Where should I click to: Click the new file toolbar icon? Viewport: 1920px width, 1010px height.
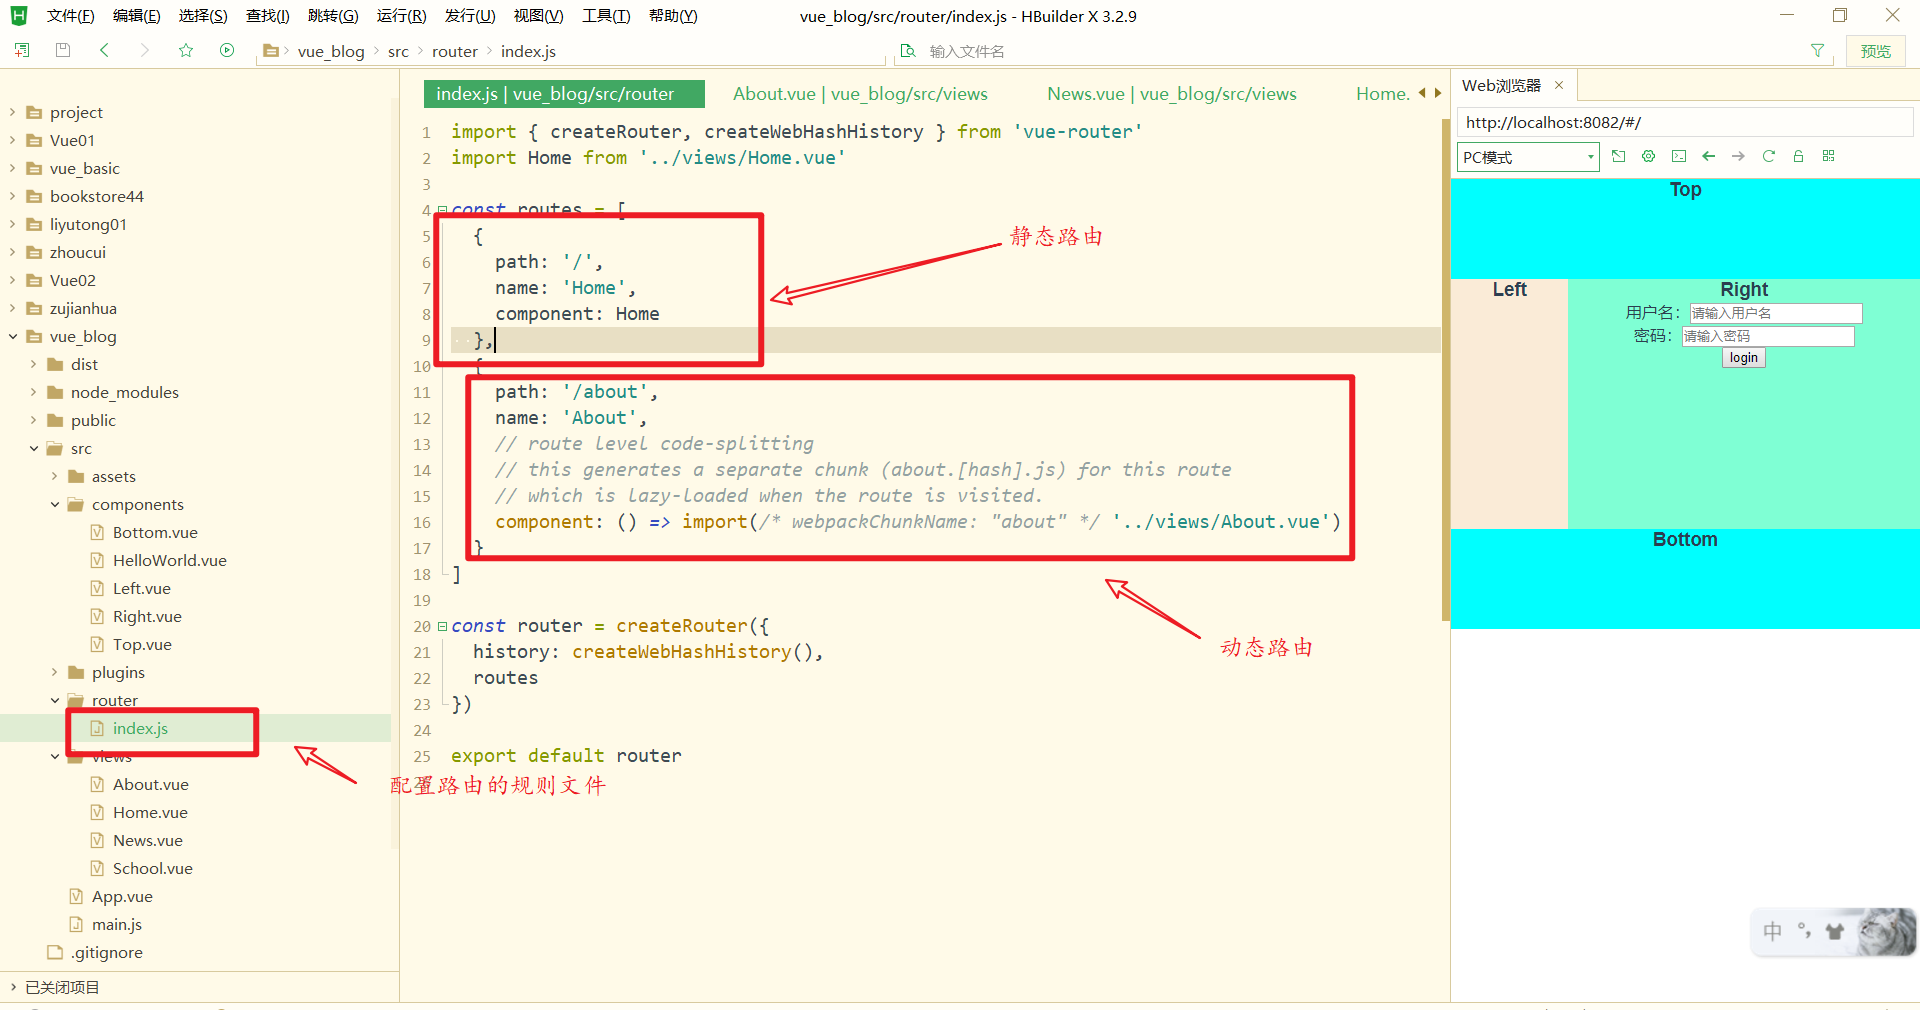point(22,50)
